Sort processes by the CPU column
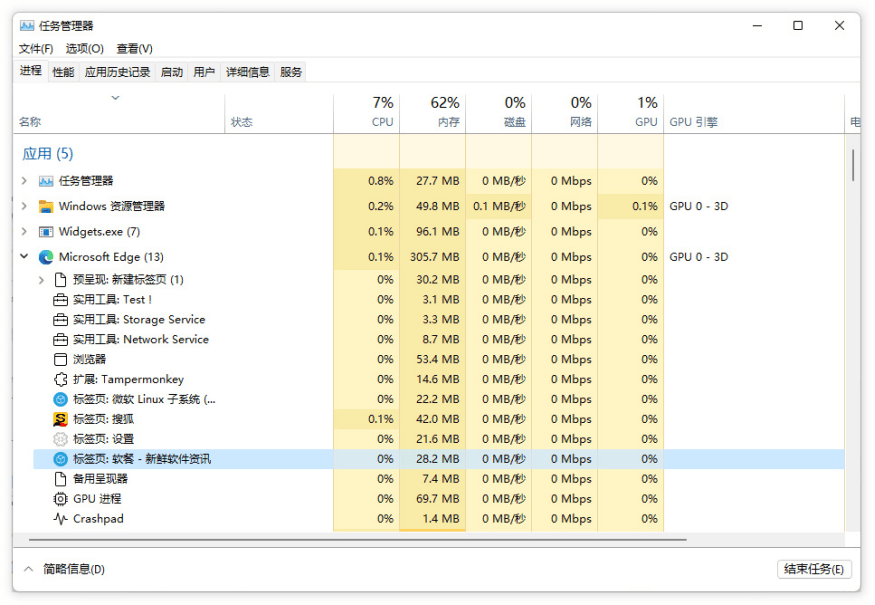This screenshot has width=875, height=605. click(381, 110)
